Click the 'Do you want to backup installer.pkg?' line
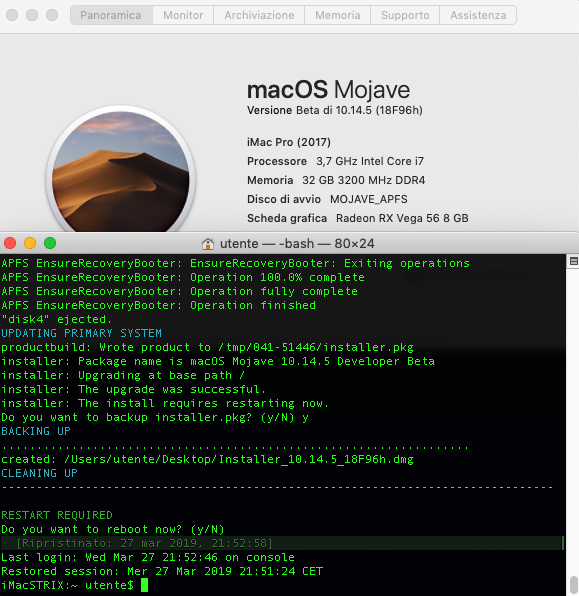 155,417
